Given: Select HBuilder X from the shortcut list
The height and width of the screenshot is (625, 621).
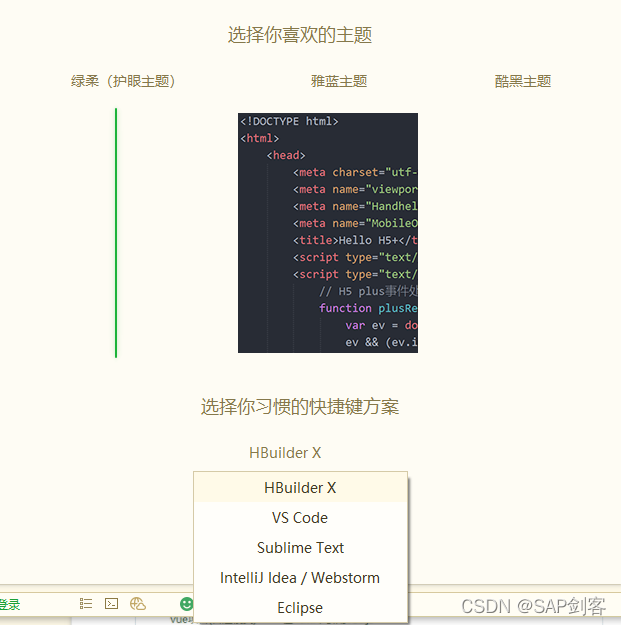Looking at the screenshot, I should pos(301,487).
